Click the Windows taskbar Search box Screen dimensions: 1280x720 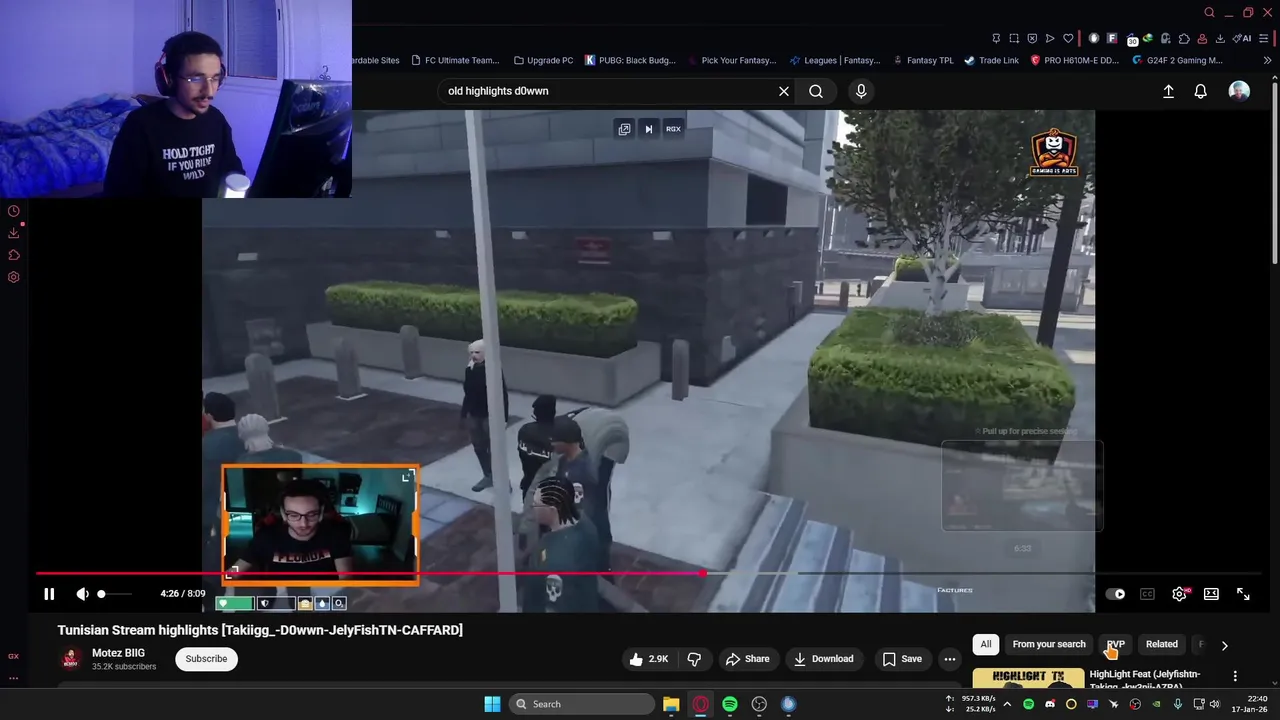tap(582, 704)
